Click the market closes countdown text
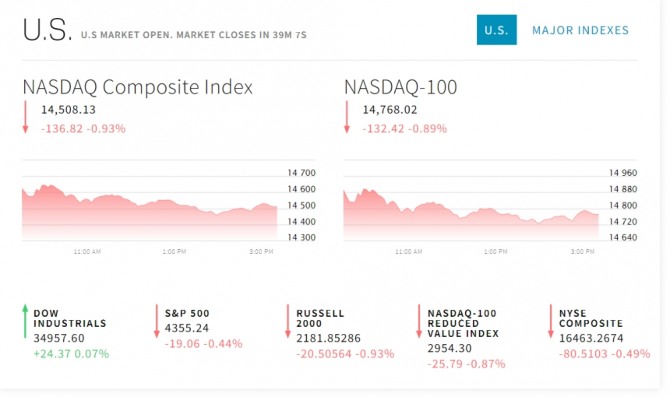The image size is (670, 397). tap(194, 35)
